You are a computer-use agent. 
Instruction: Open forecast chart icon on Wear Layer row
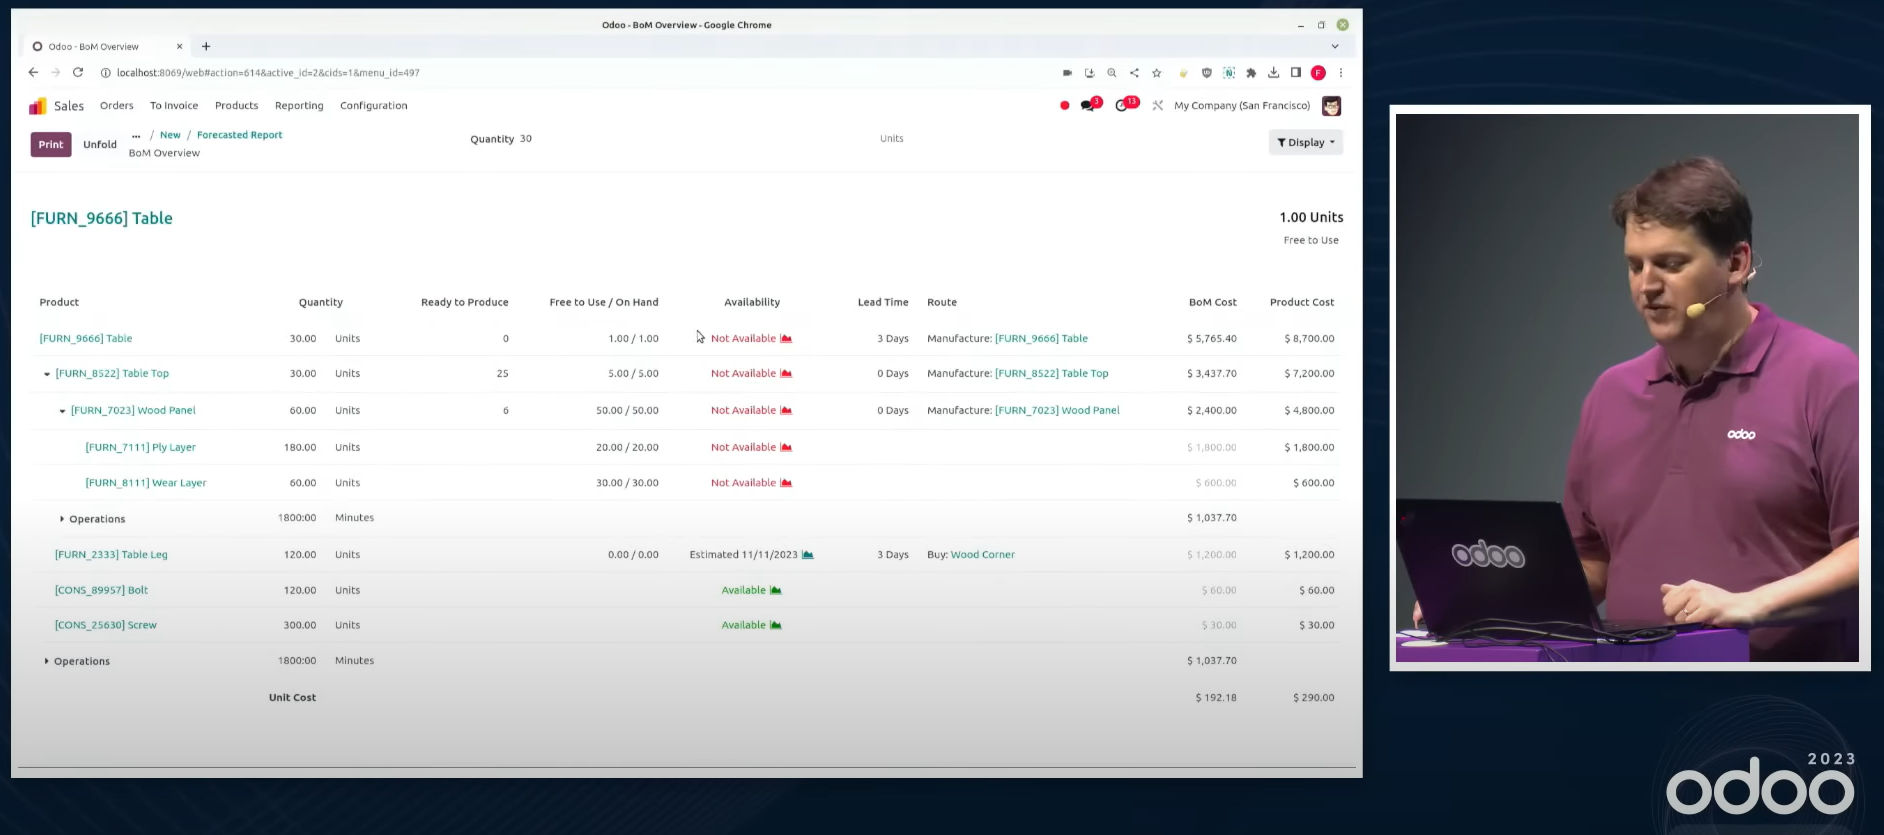point(786,483)
